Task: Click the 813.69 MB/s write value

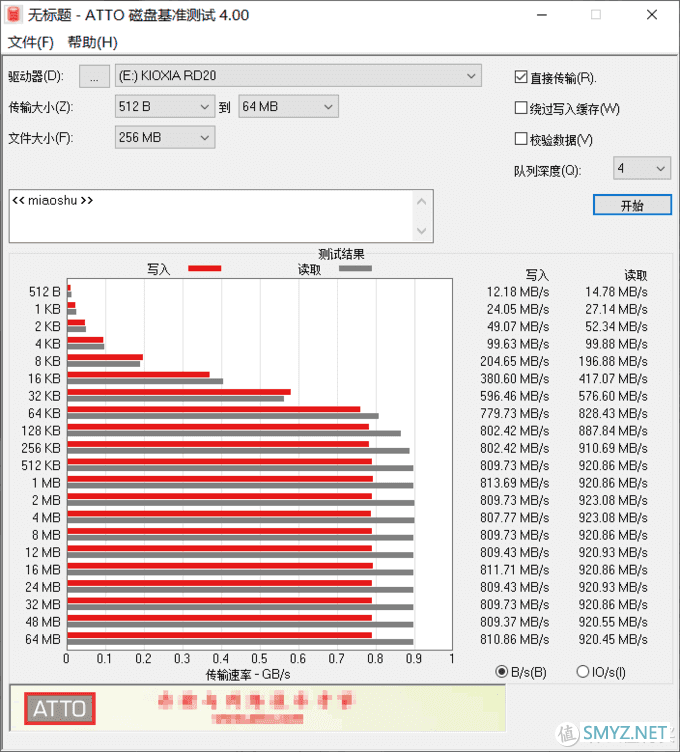Action: coord(515,482)
